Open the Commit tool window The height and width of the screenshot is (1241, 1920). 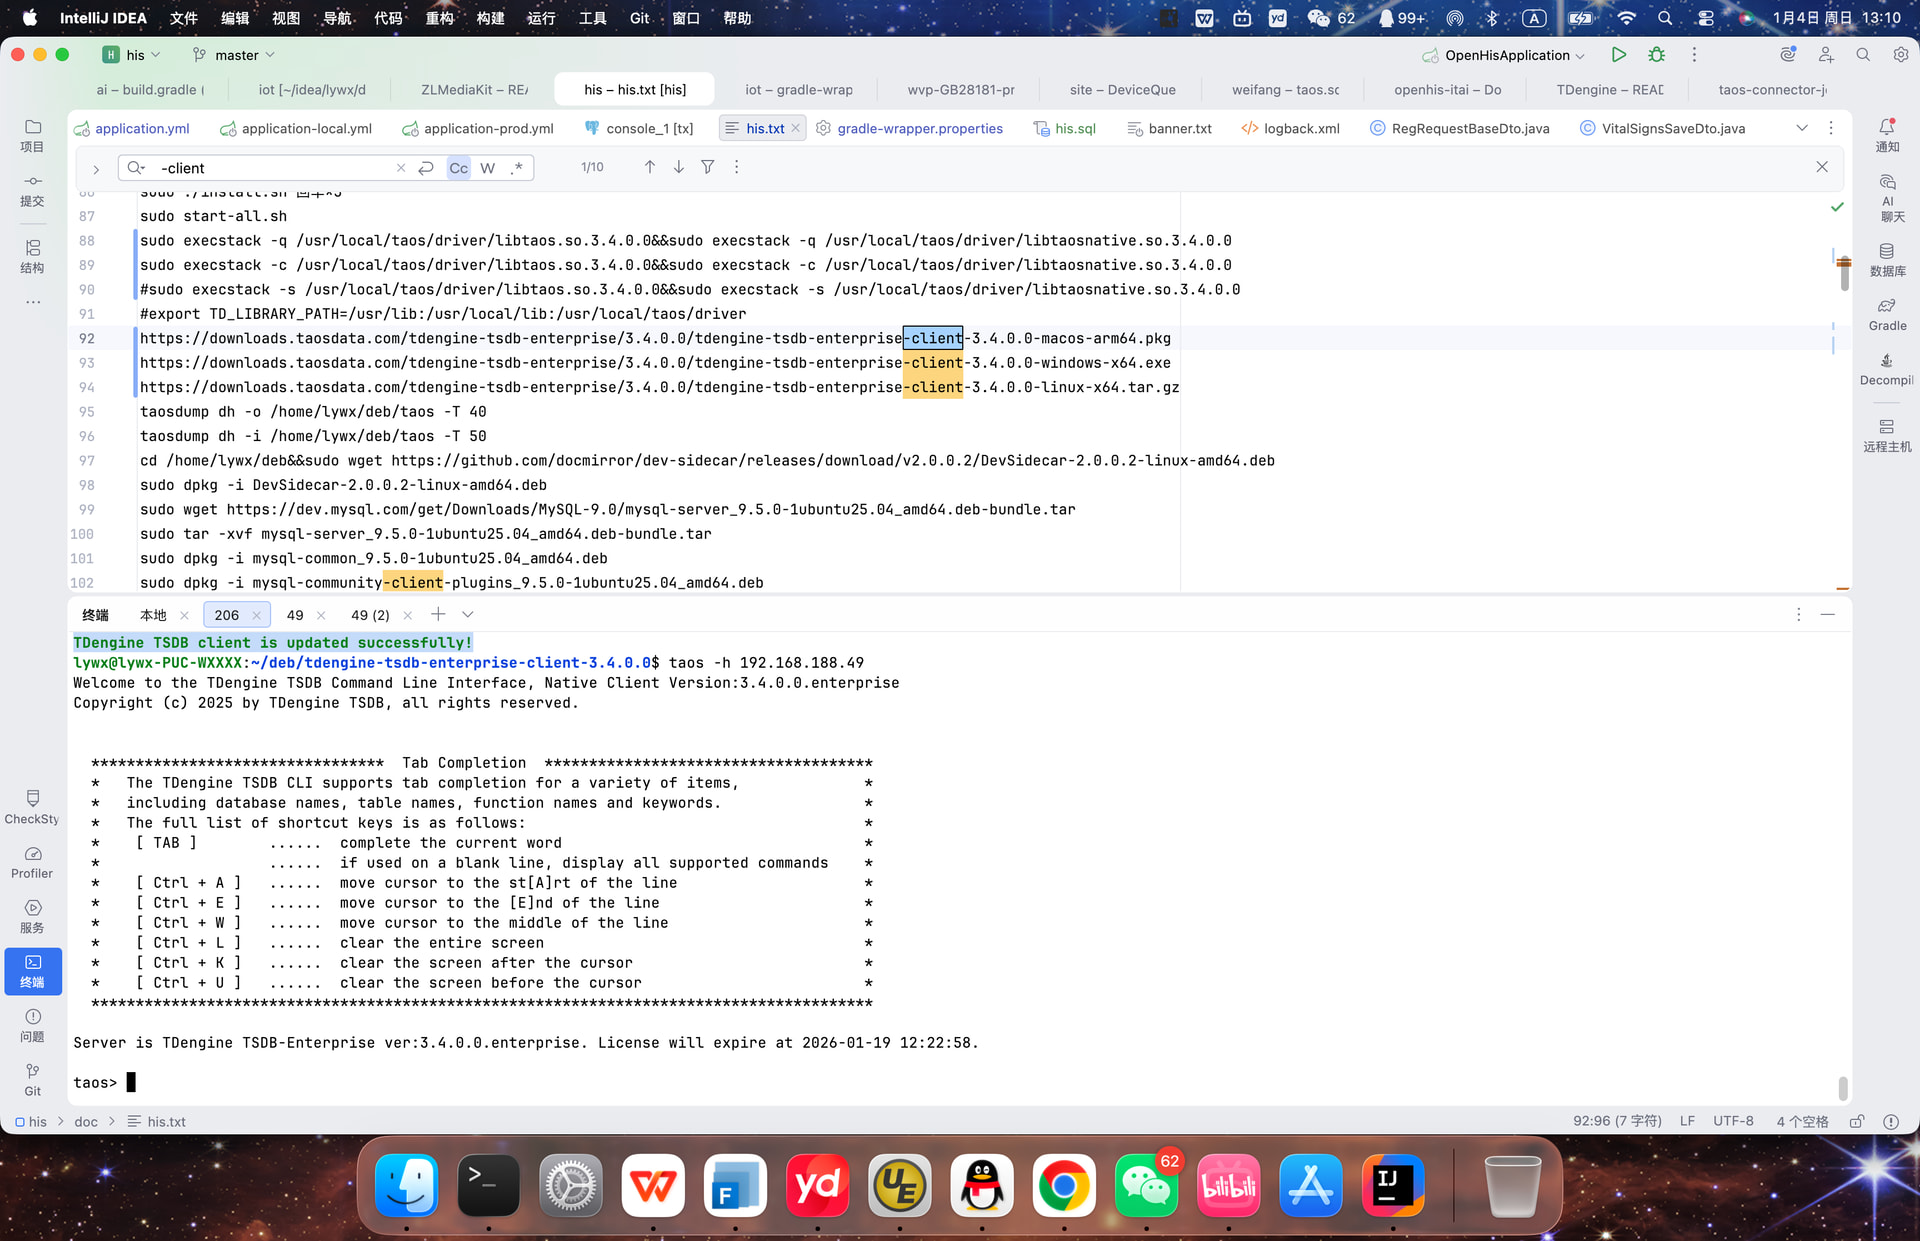[x=32, y=188]
